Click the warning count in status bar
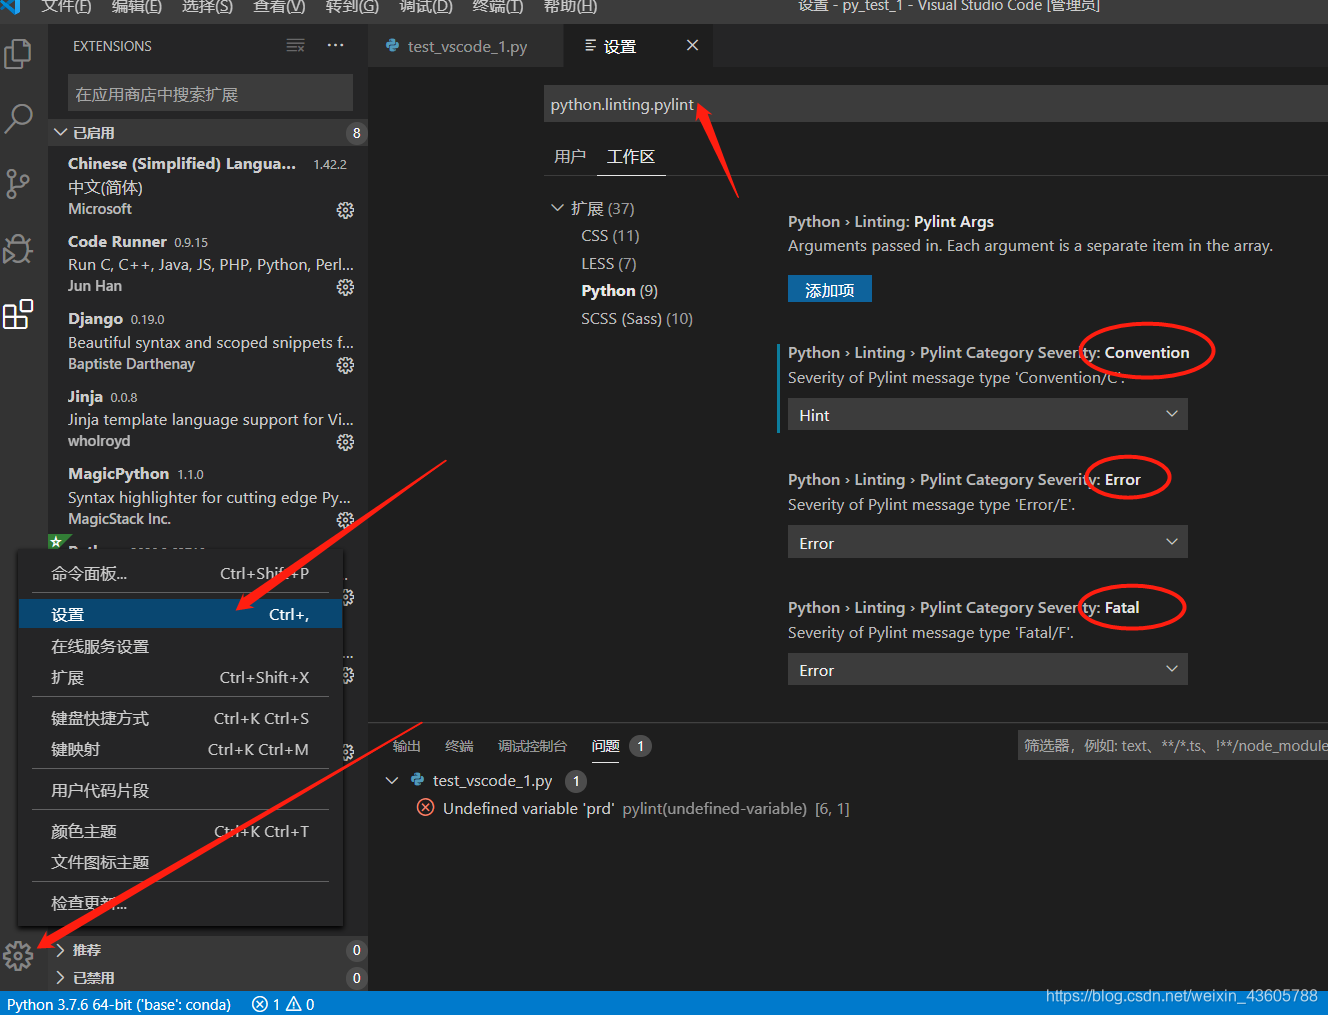This screenshot has width=1328, height=1015. (300, 1004)
